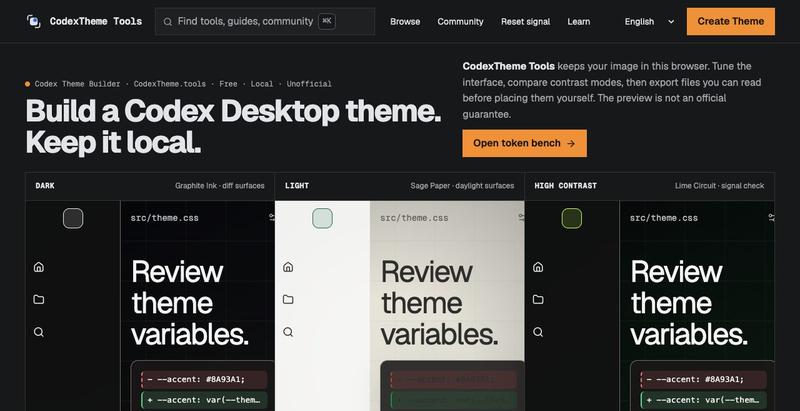
Task: Click the Lime Circuit · signal check label
Action: click(x=719, y=186)
